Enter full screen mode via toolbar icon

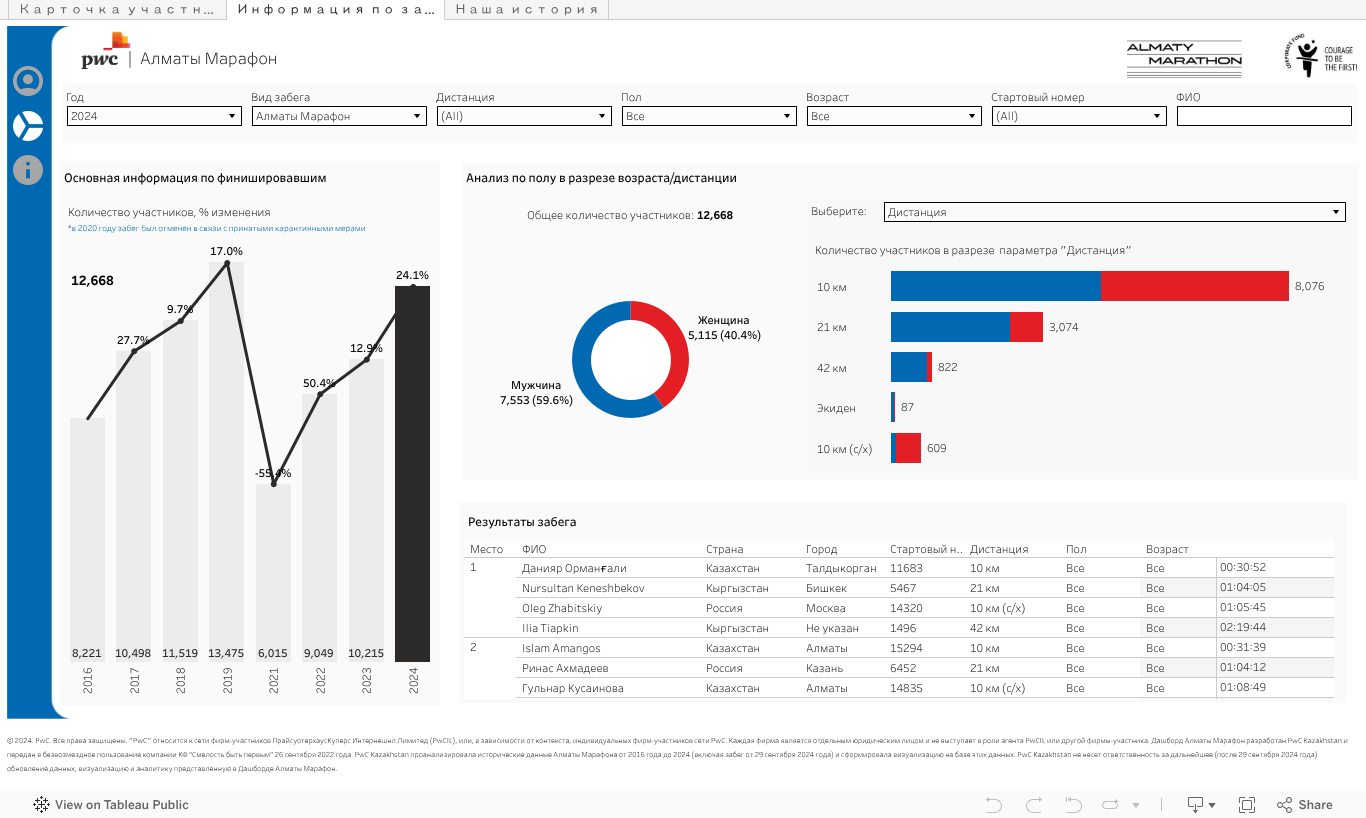point(1247,805)
